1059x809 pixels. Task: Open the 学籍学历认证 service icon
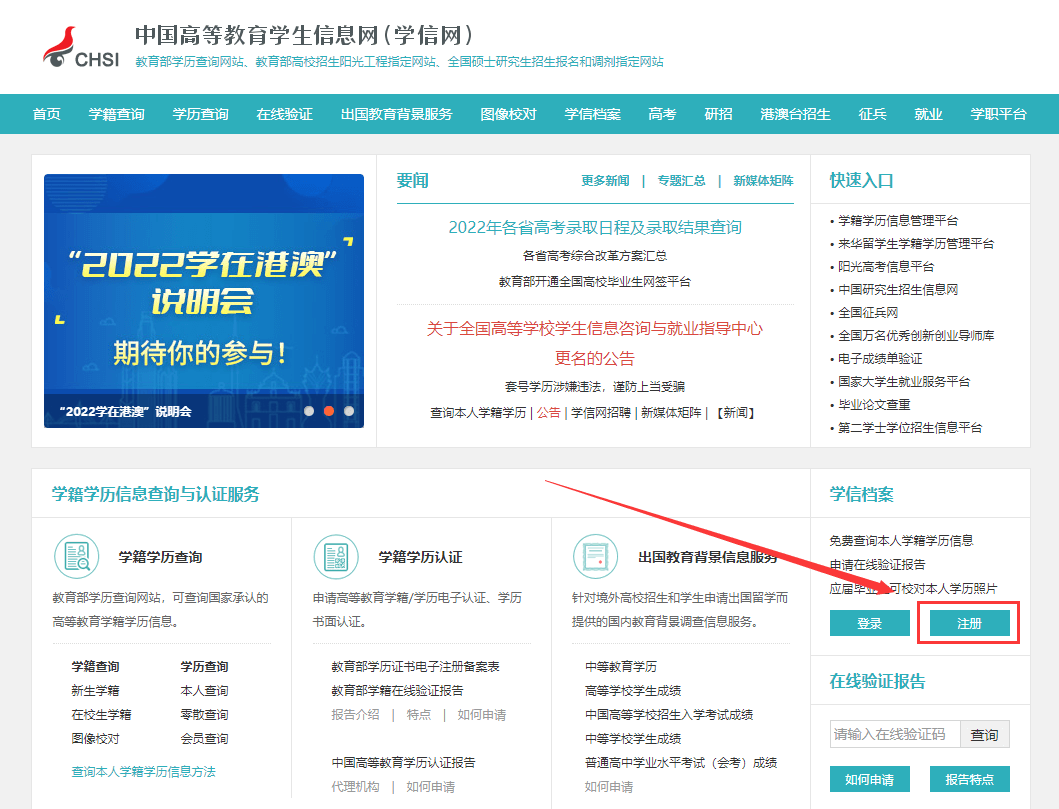coord(336,556)
